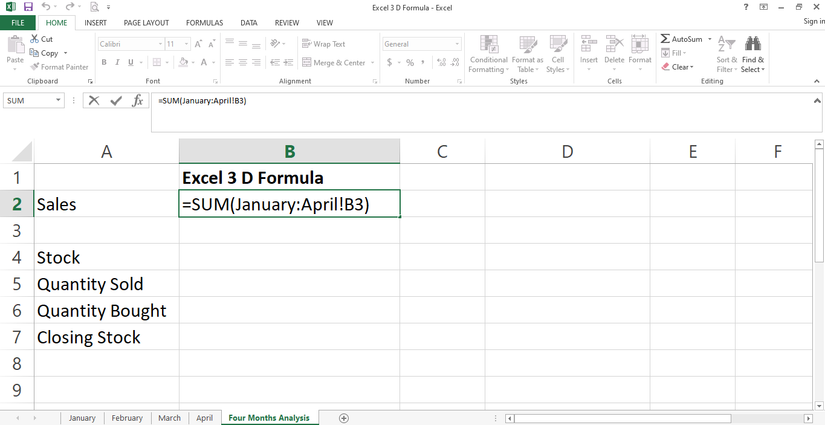825x425 pixels.
Task: Toggle Wrap Text
Action: 323,44
